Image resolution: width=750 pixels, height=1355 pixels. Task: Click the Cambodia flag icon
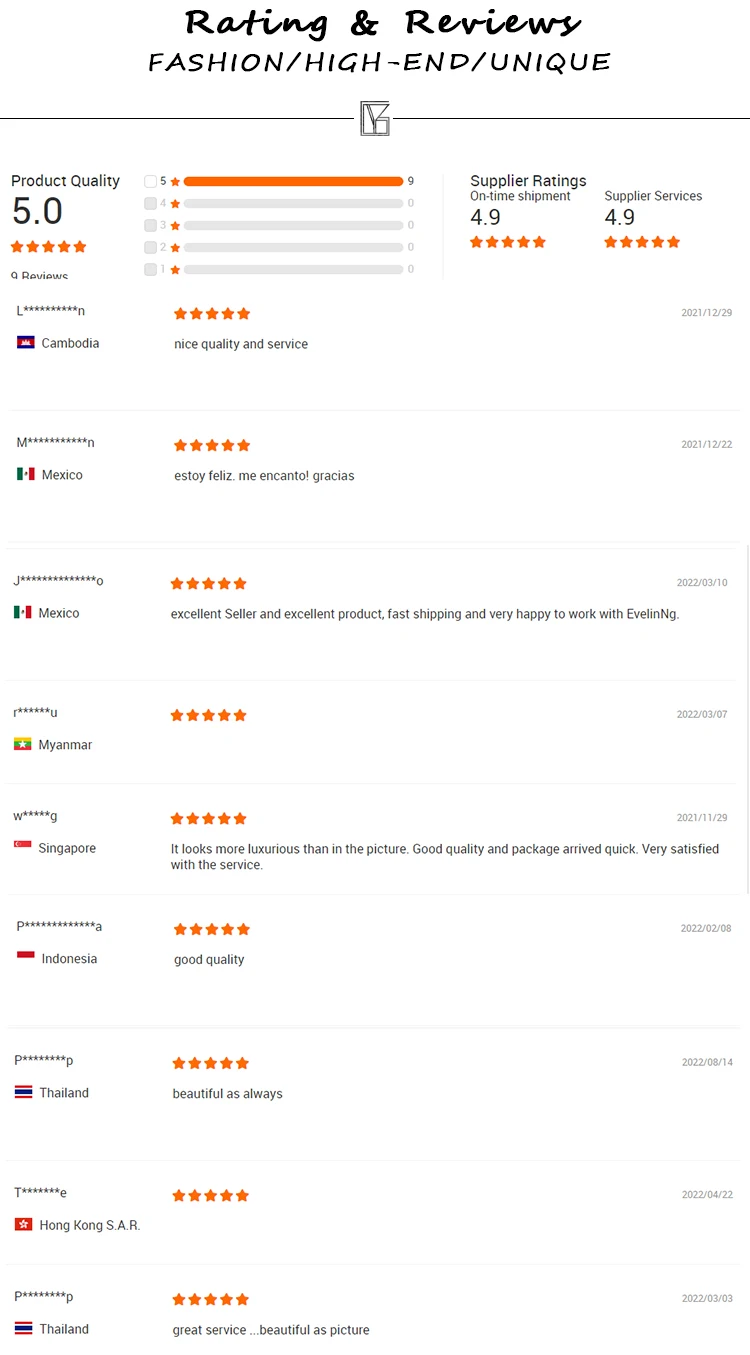[26, 343]
